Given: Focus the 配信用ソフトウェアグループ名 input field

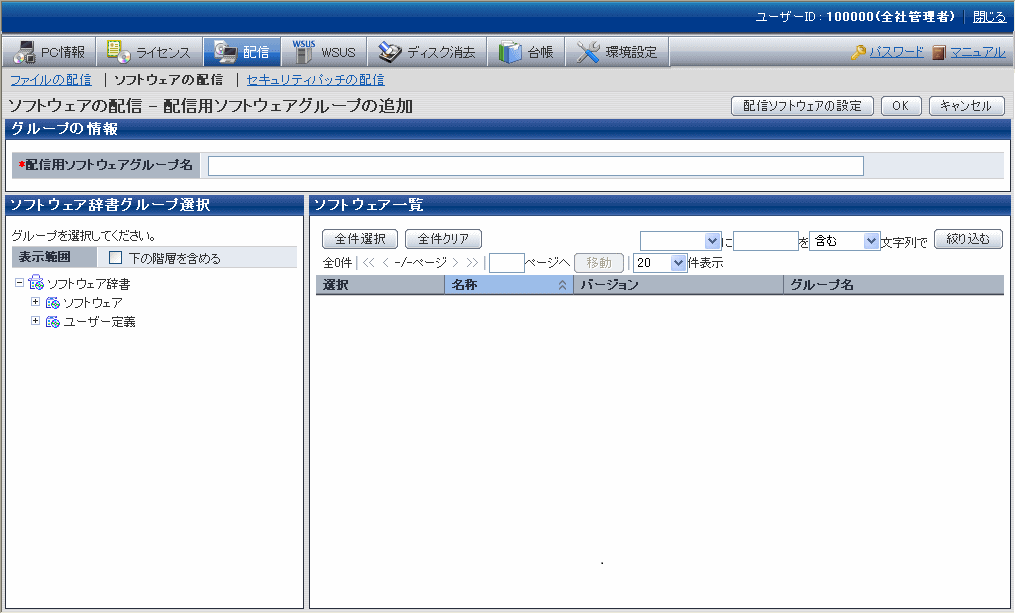Looking at the screenshot, I should click(535, 166).
